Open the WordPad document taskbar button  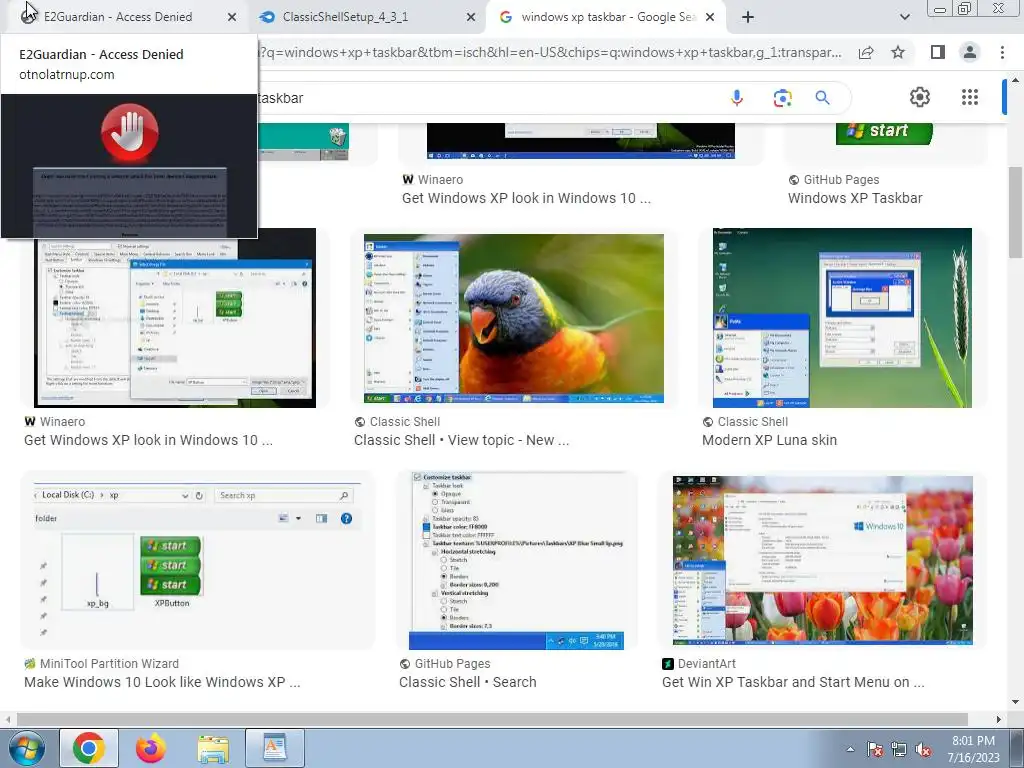click(x=275, y=748)
